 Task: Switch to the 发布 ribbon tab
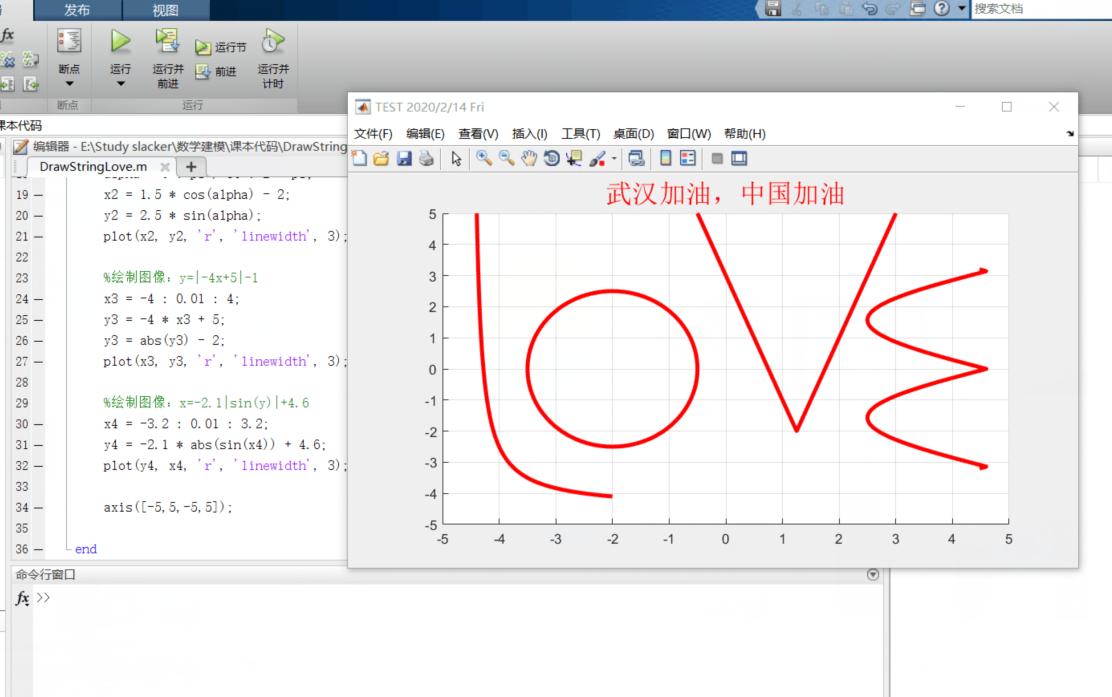click(x=77, y=10)
